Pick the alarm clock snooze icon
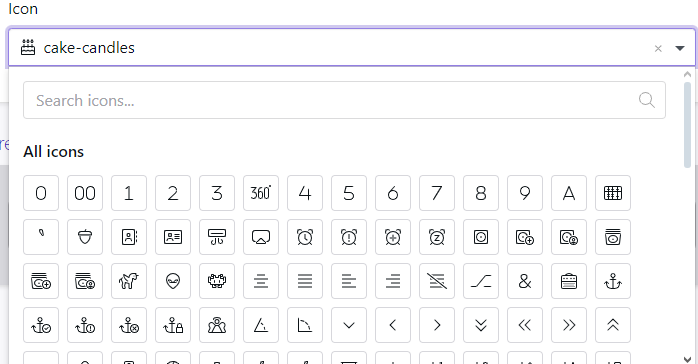This screenshot has height=364, width=698. [x=437, y=237]
